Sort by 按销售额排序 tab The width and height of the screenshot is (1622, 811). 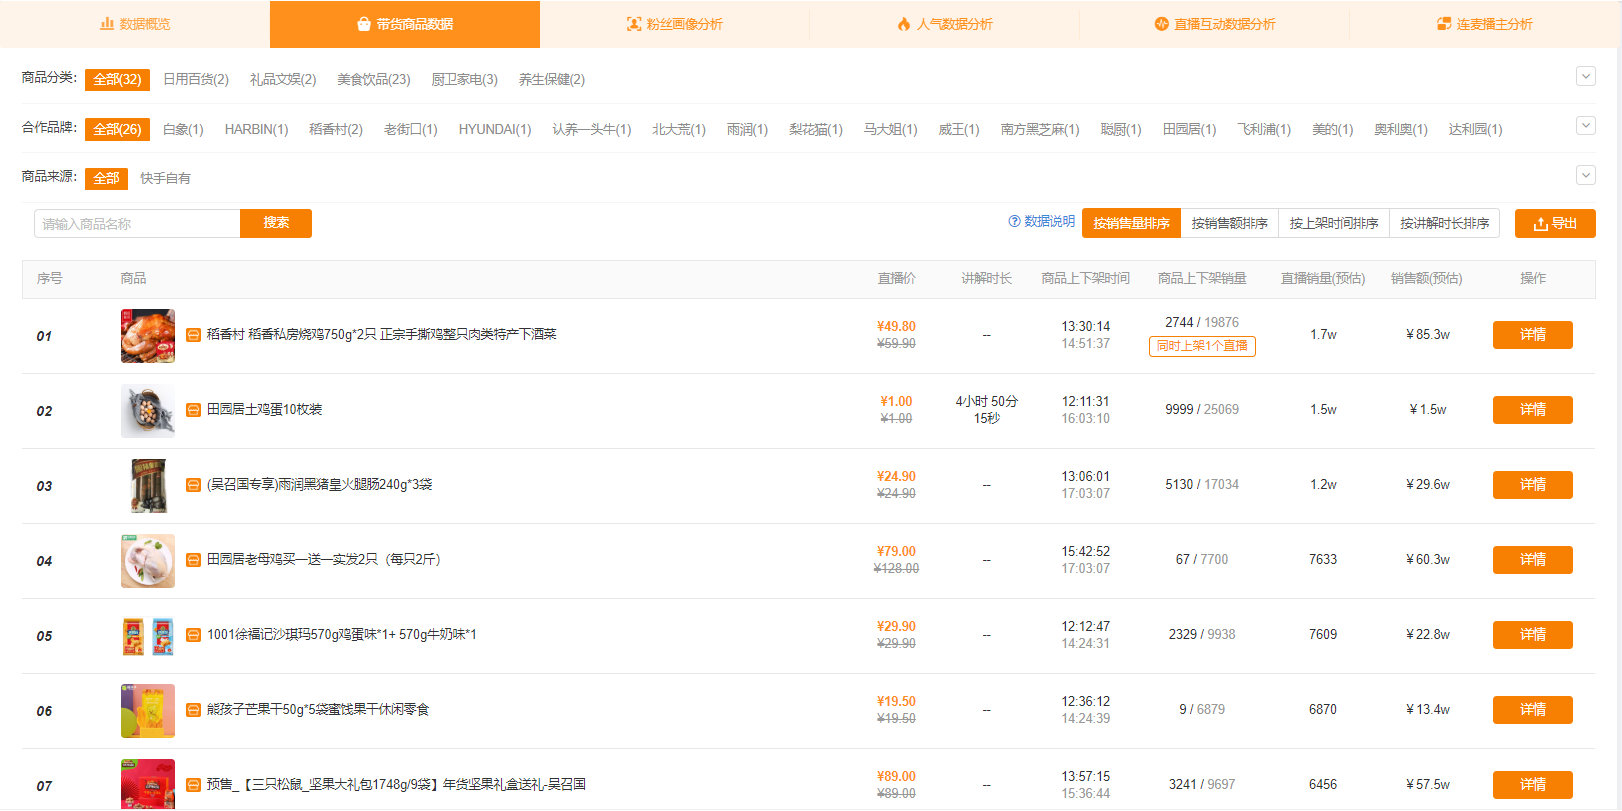pyautogui.click(x=1229, y=224)
